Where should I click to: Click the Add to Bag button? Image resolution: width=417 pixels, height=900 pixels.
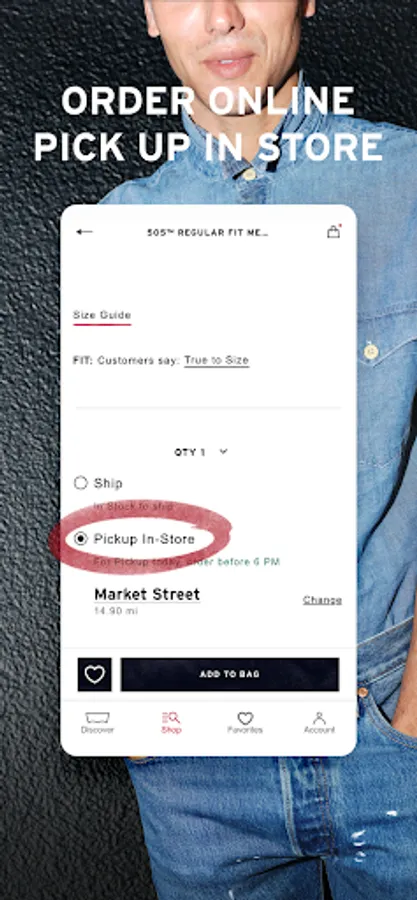point(229,674)
